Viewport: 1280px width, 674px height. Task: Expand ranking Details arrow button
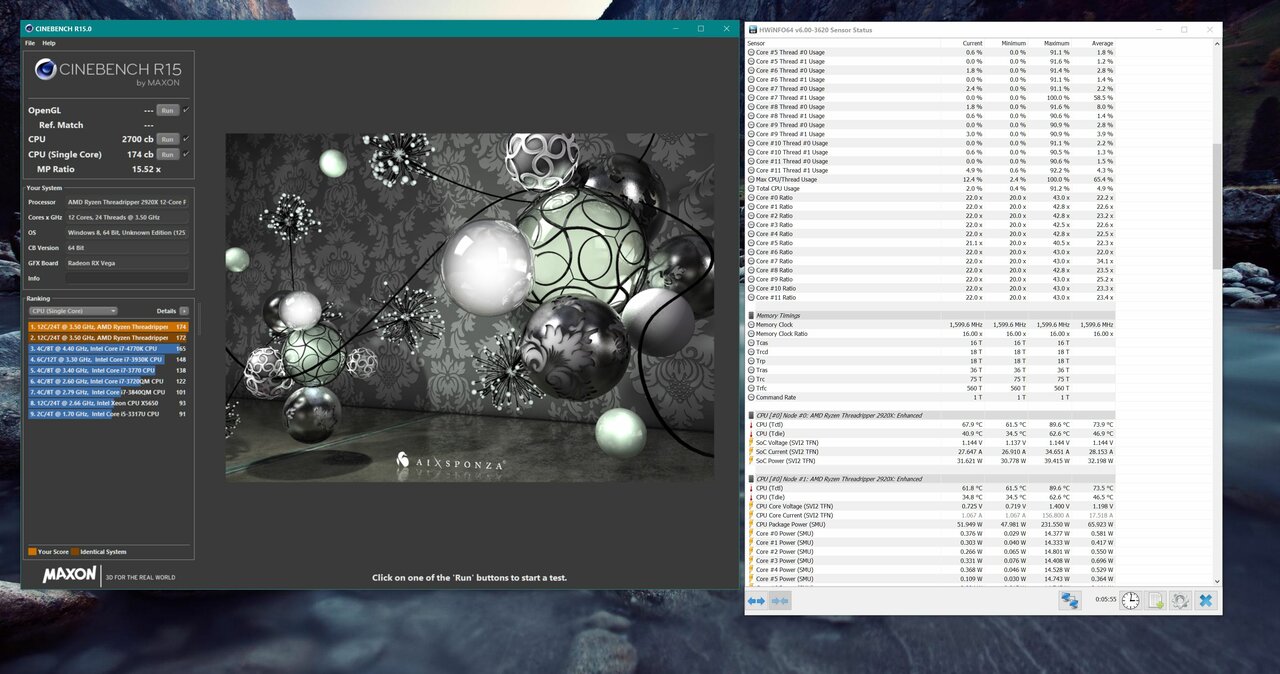(x=184, y=311)
